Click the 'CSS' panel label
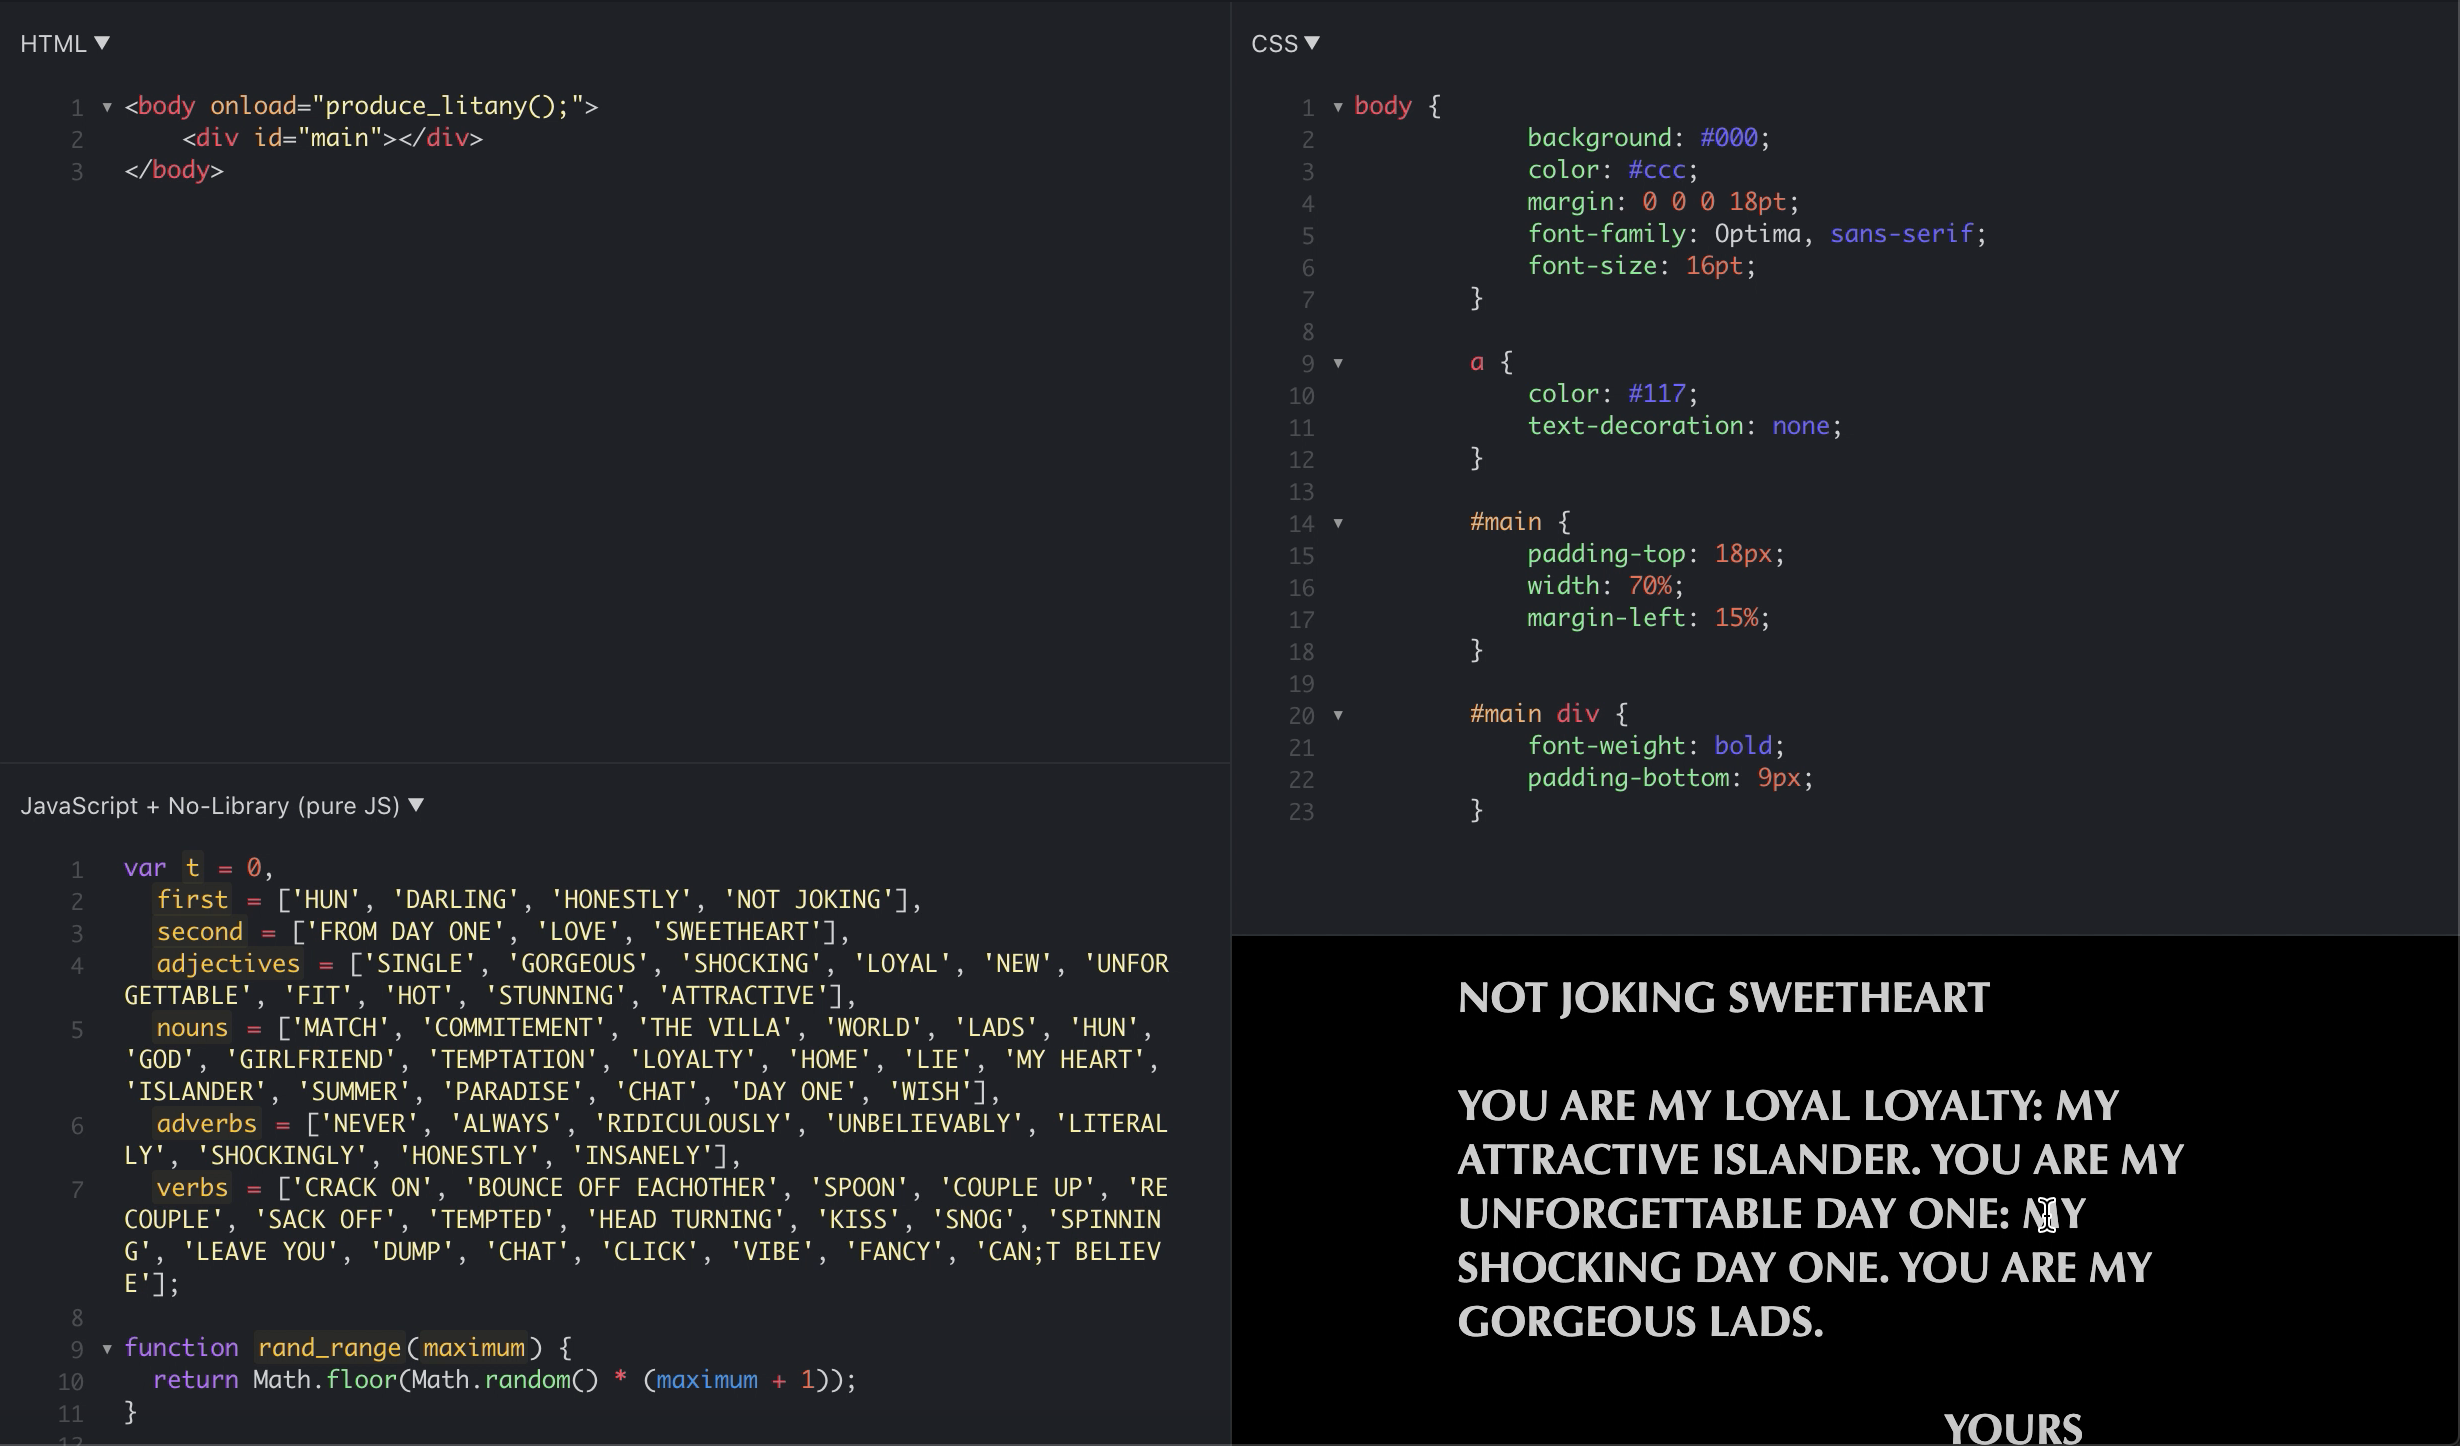 [x=1274, y=43]
